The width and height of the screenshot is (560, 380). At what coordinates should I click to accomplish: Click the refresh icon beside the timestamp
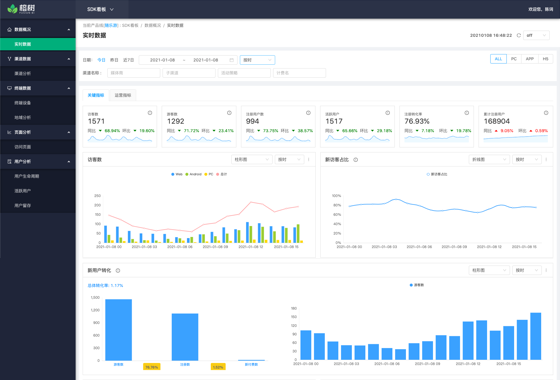[519, 35]
